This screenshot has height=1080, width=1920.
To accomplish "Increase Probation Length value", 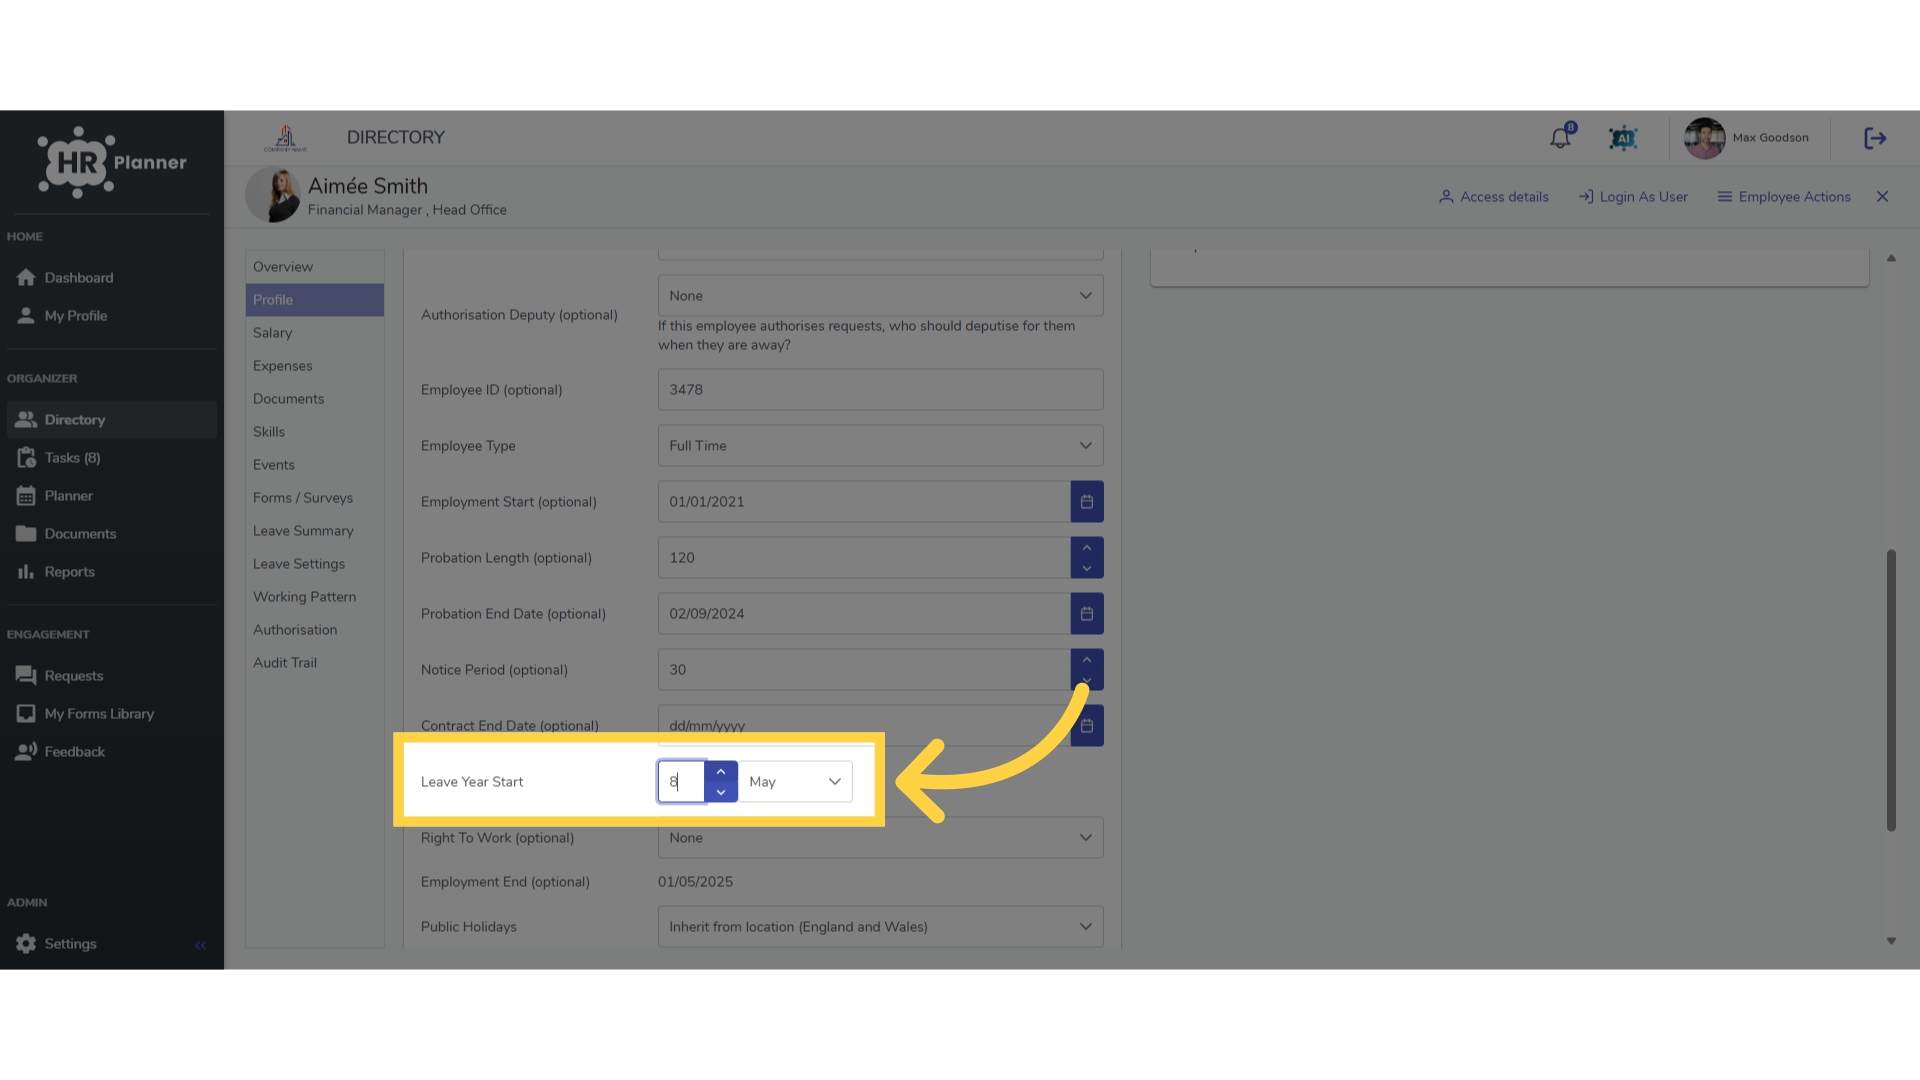I will pos(1087,548).
